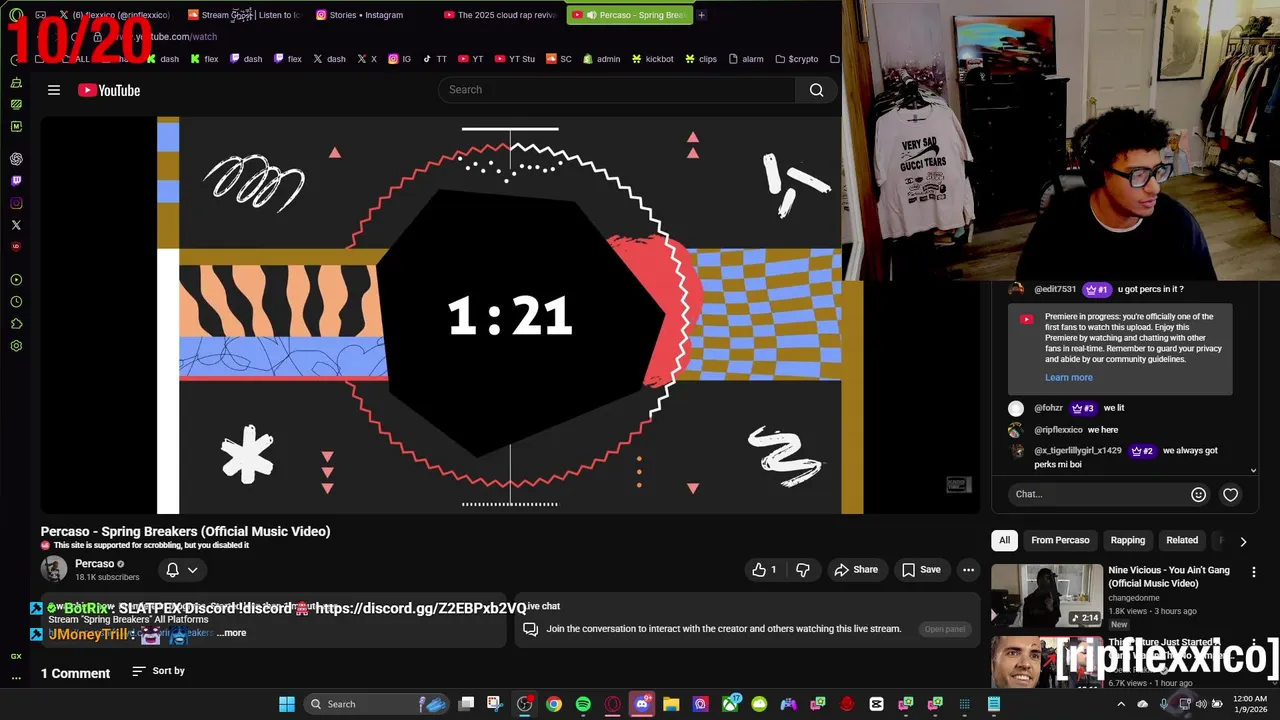Focus the YouTube search box
This screenshot has width=1280, height=720.
point(617,90)
